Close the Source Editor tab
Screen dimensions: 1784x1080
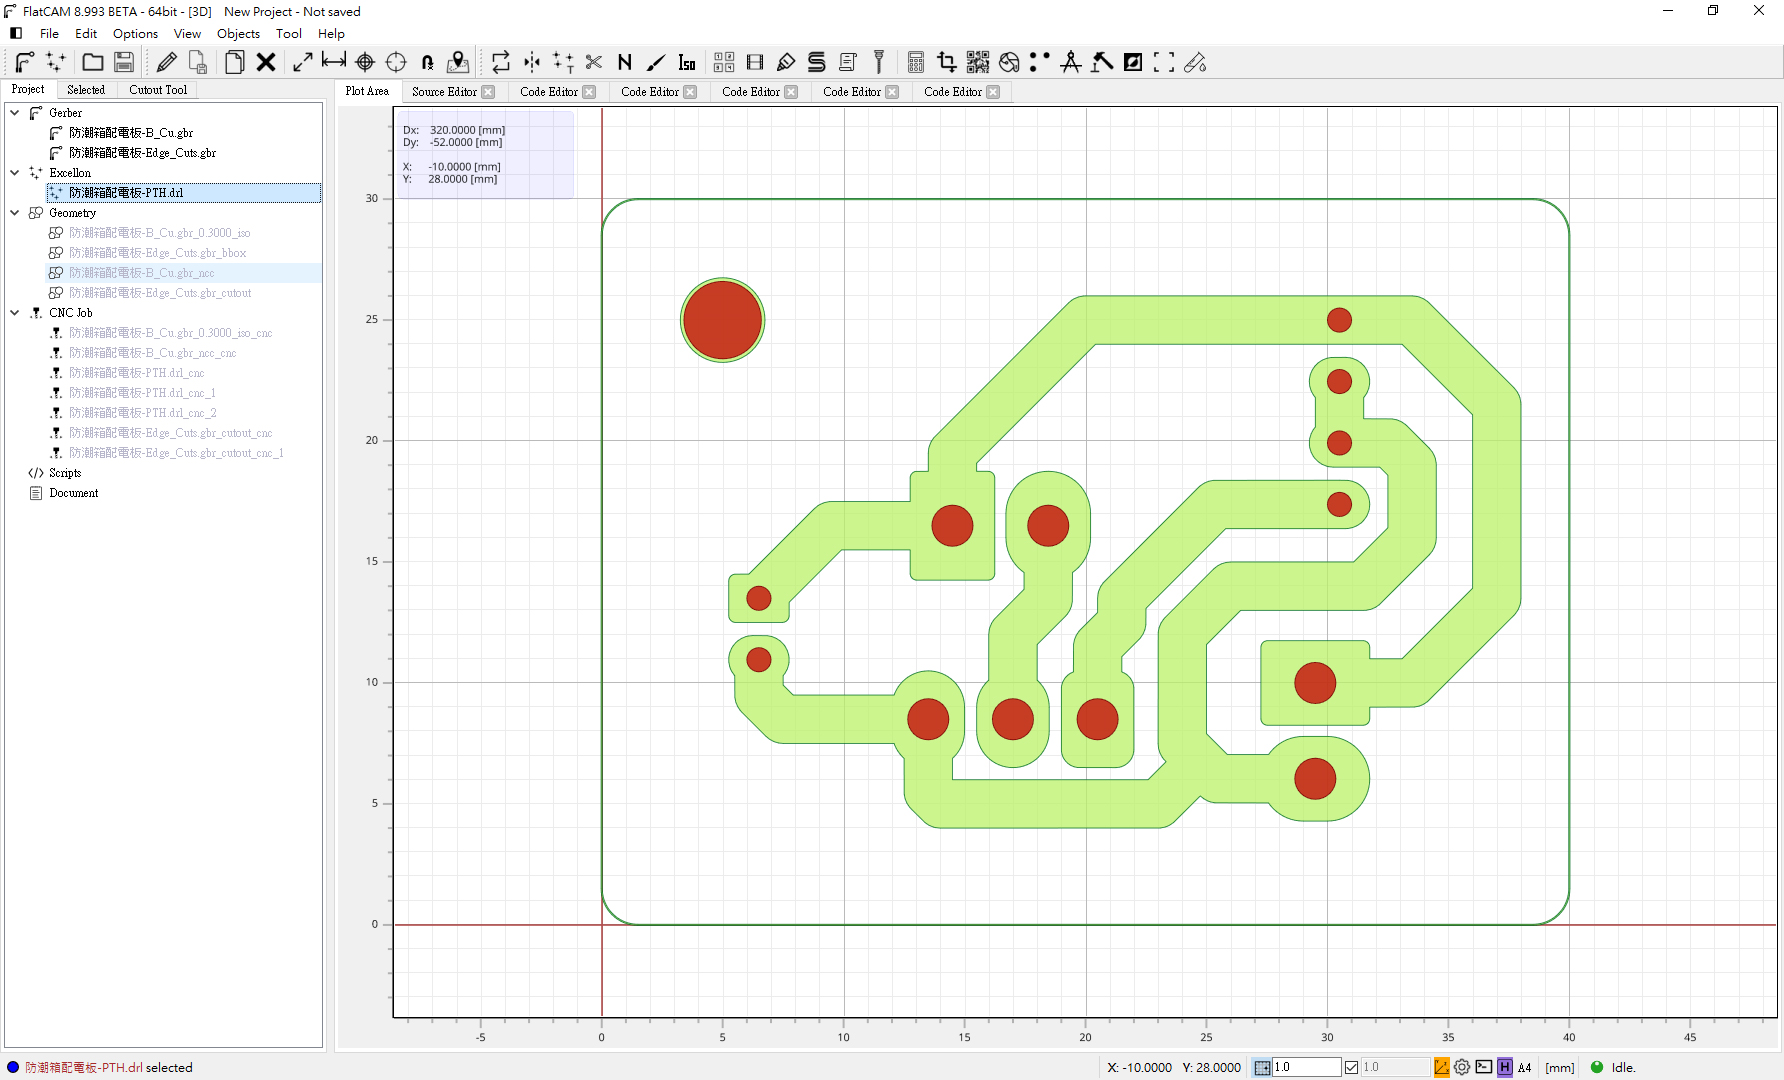pyautogui.click(x=488, y=92)
